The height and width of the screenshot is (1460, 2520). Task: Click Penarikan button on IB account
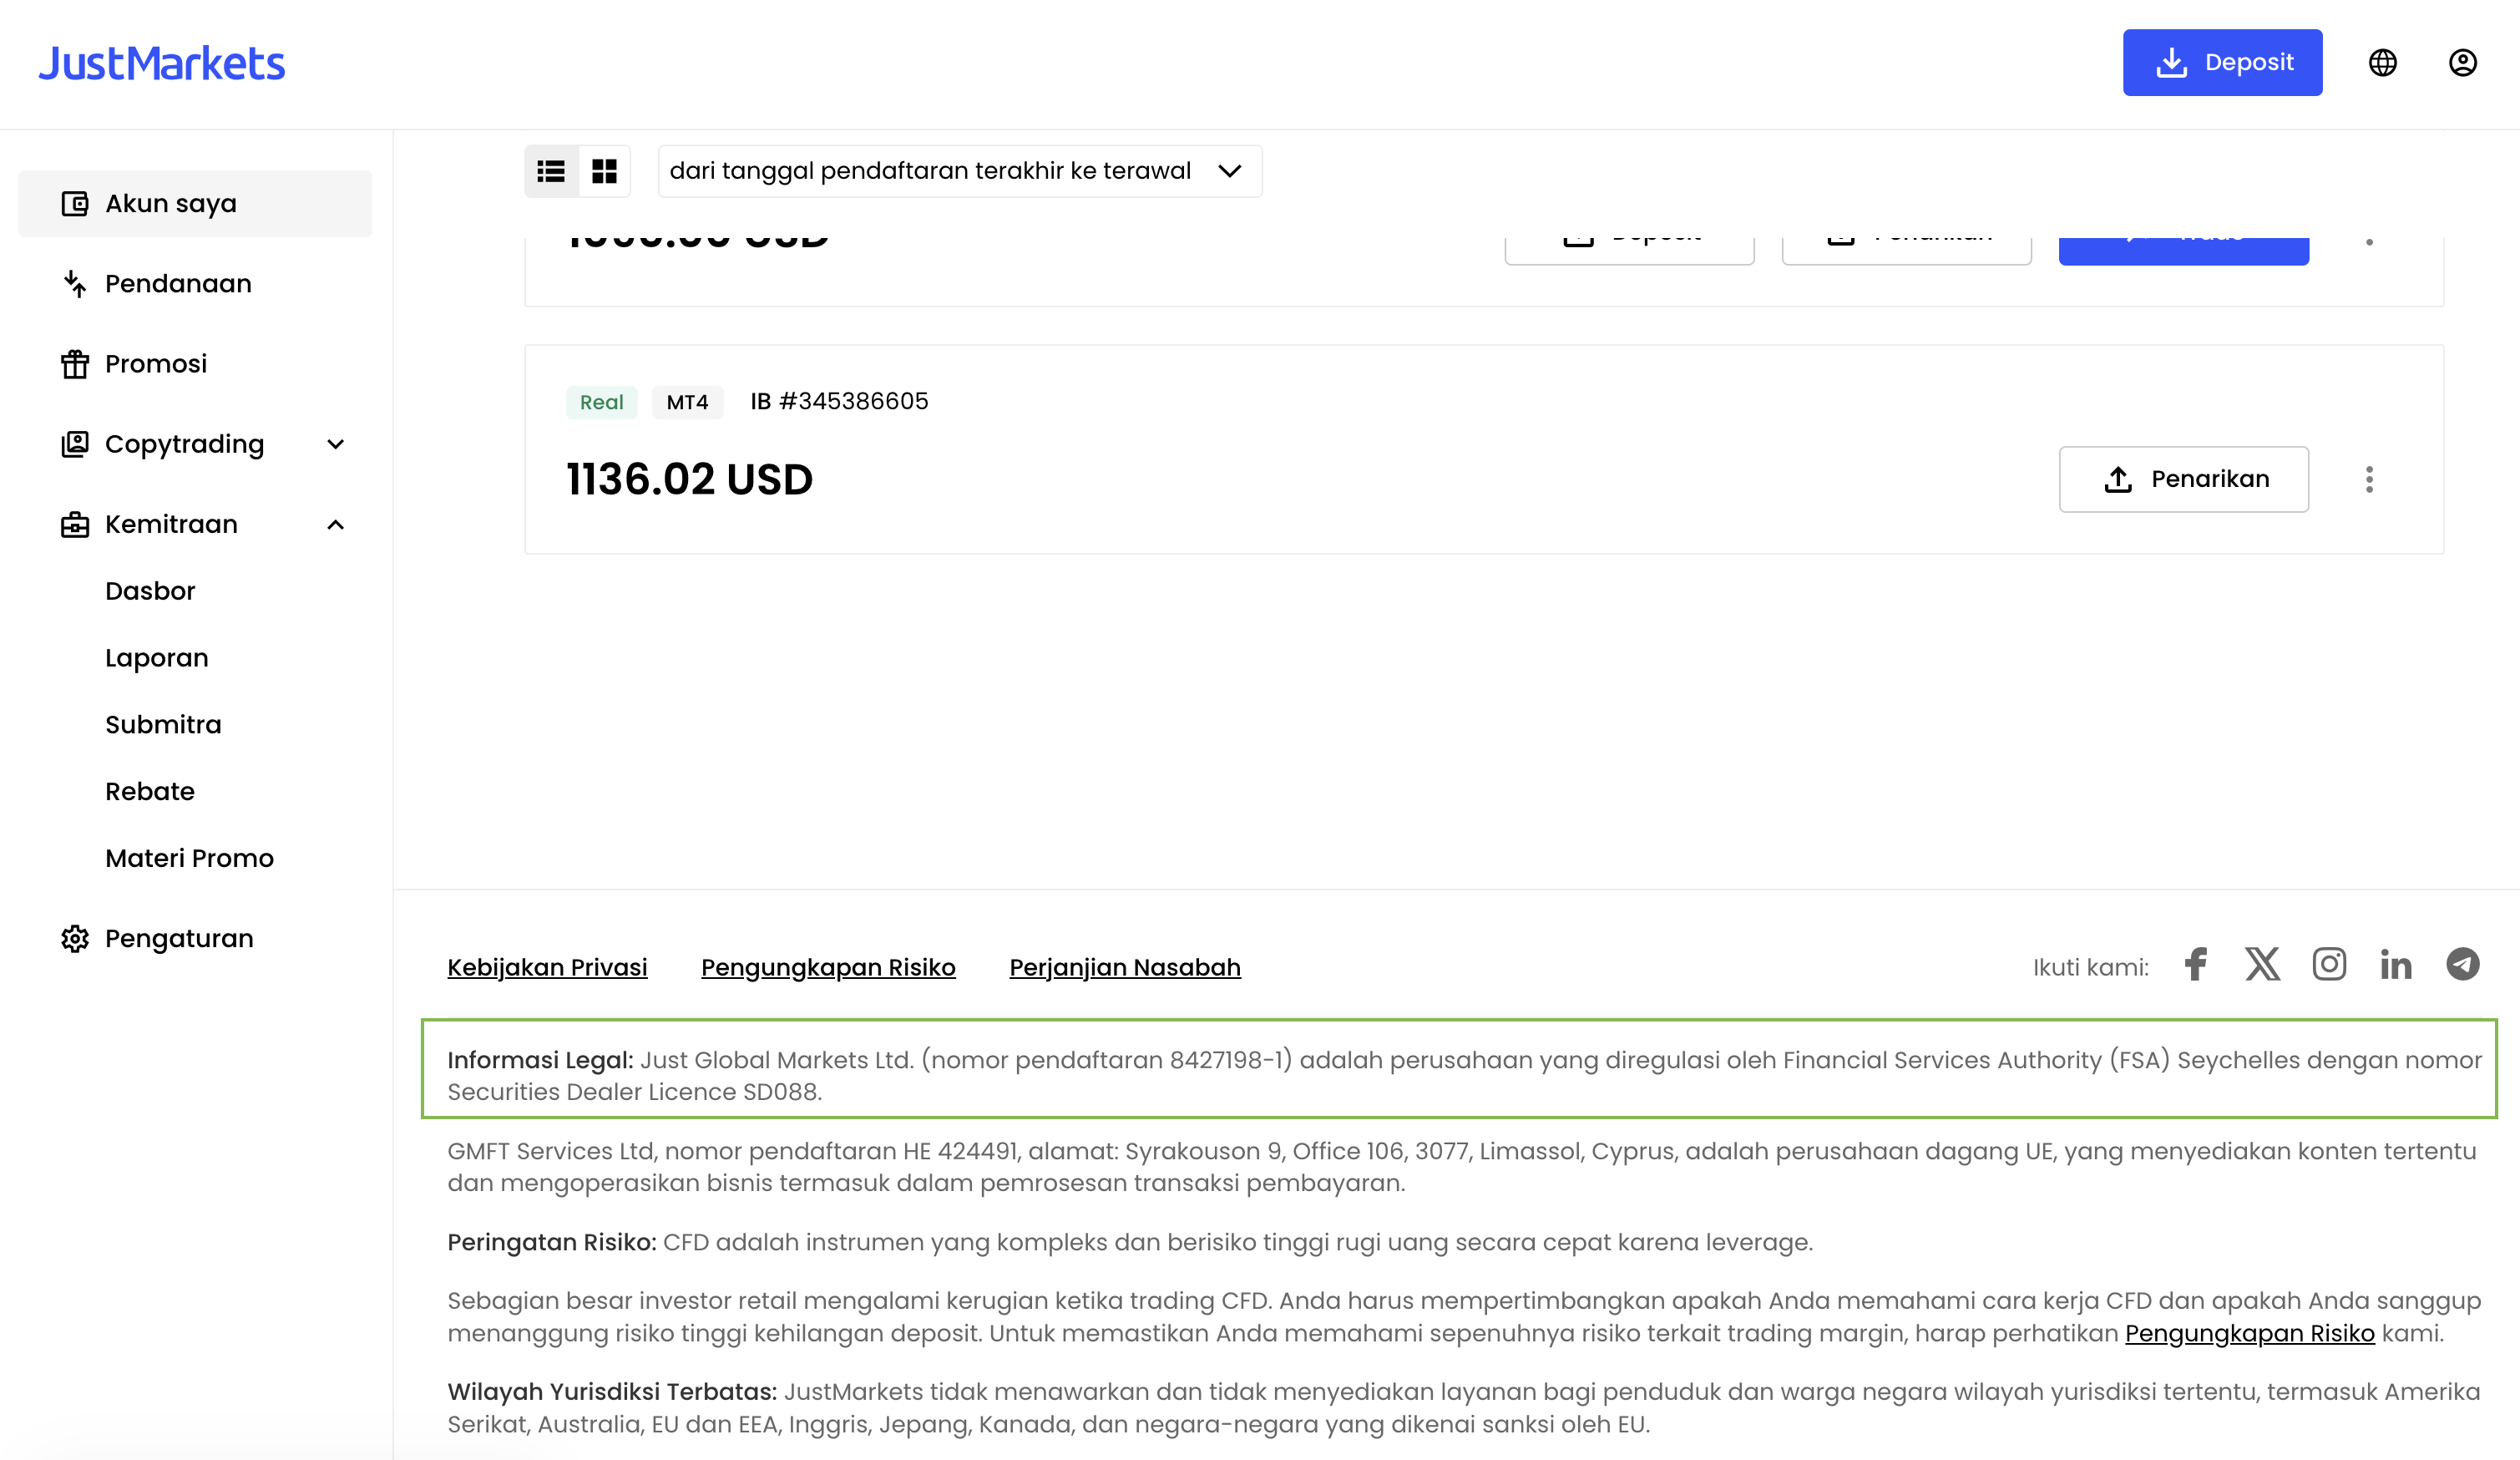2184,479
